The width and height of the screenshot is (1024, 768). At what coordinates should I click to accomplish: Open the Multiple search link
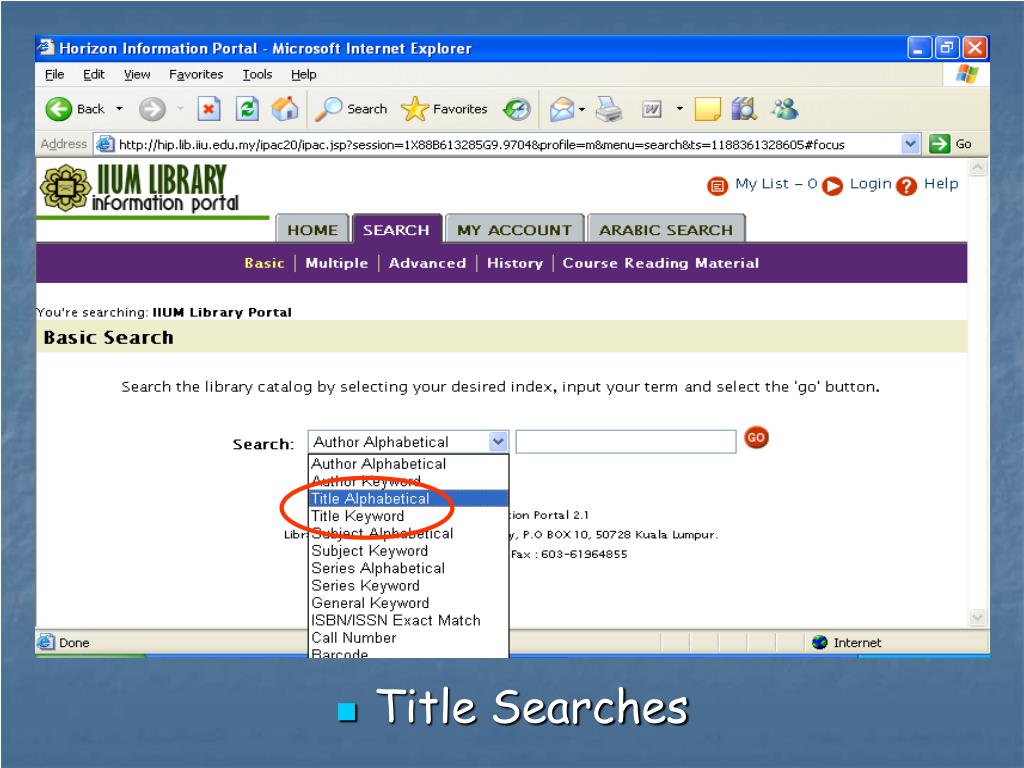pyautogui.click(x=336, y=263)
